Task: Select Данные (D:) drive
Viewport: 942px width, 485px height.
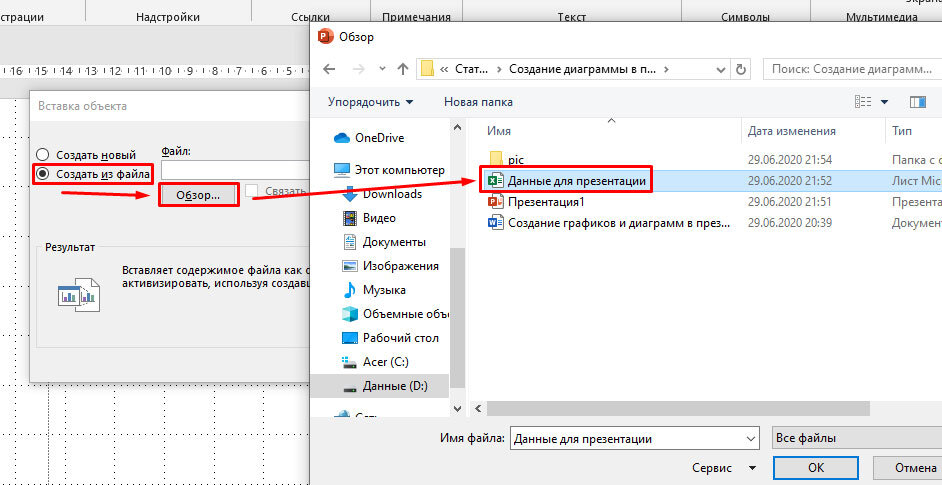Action: click(x=395, y=386)
